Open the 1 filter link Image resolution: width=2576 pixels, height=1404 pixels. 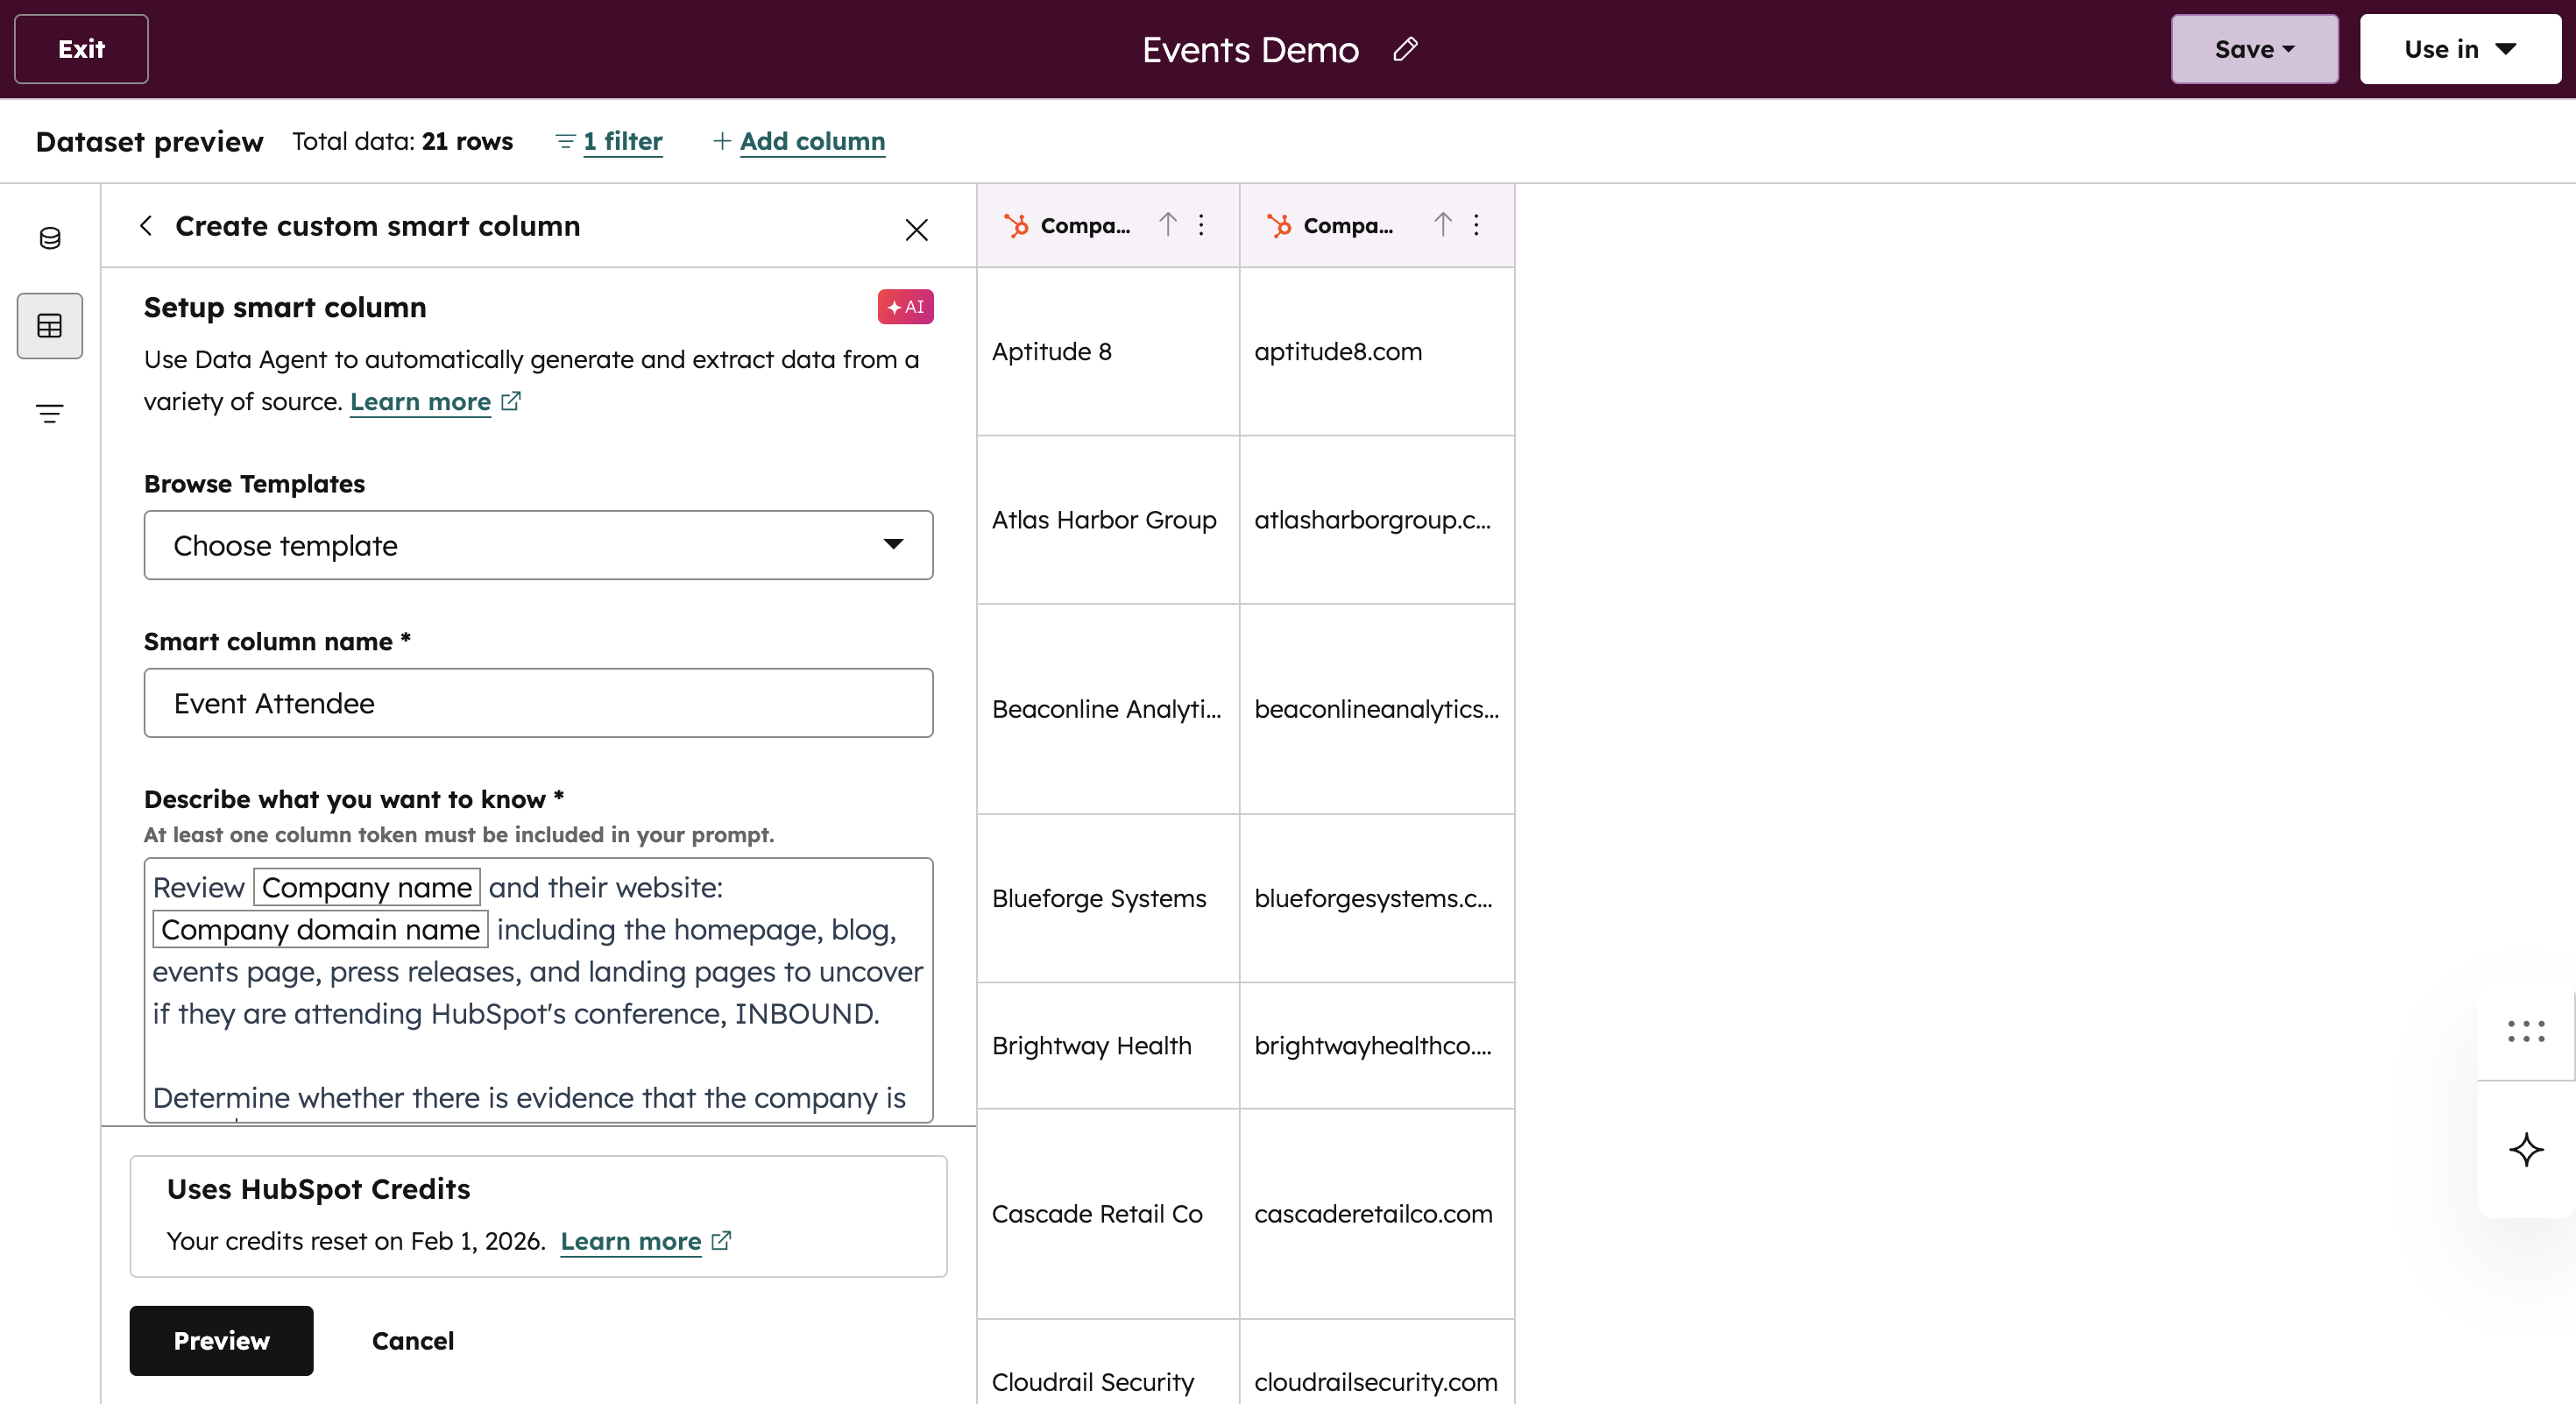coord(622,141)
